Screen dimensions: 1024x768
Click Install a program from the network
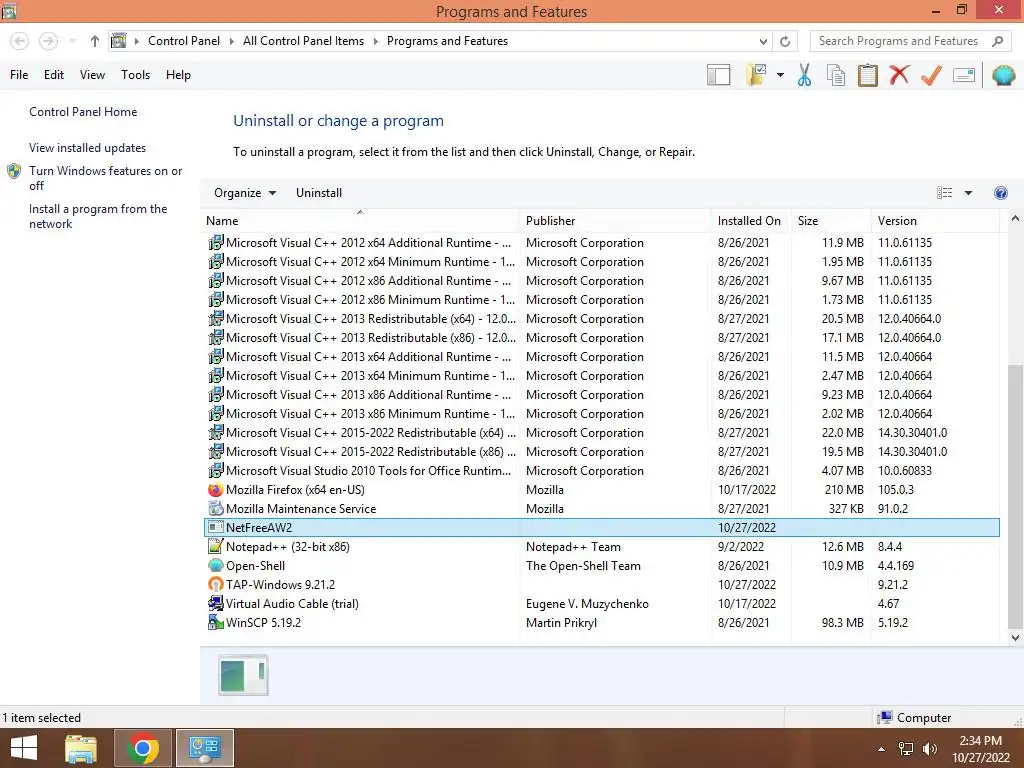tap(98, 216)
